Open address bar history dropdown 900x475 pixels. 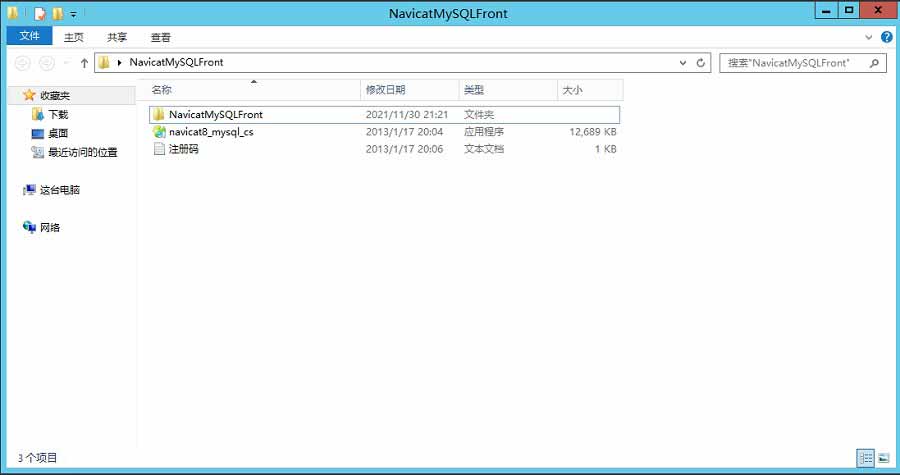683,63
